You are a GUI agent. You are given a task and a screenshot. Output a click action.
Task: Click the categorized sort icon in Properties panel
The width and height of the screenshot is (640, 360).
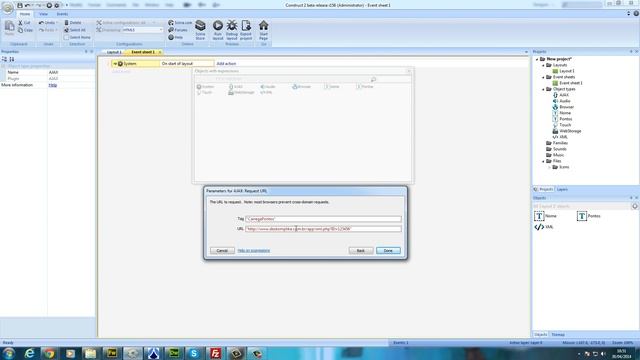pos(4,59)
